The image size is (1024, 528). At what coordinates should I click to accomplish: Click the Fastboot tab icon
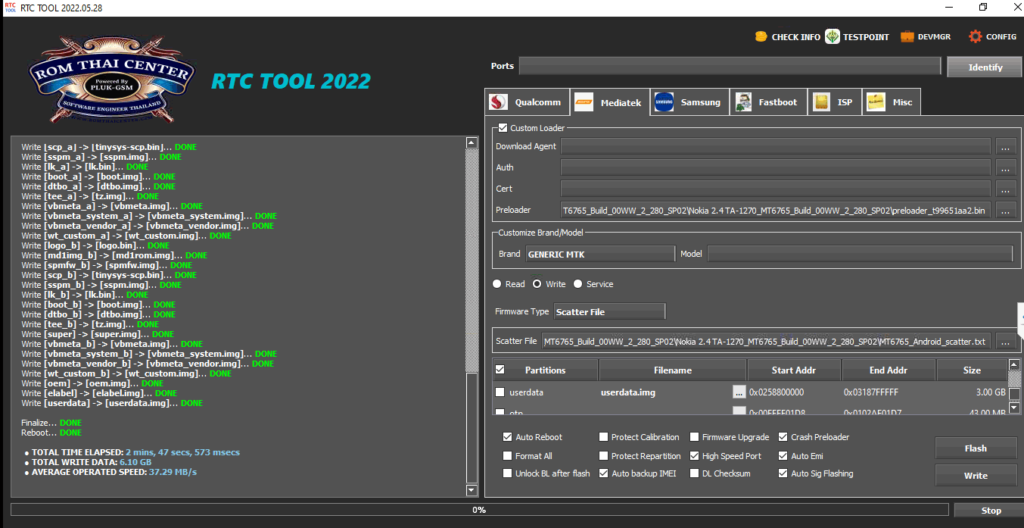tap(743, 102)
